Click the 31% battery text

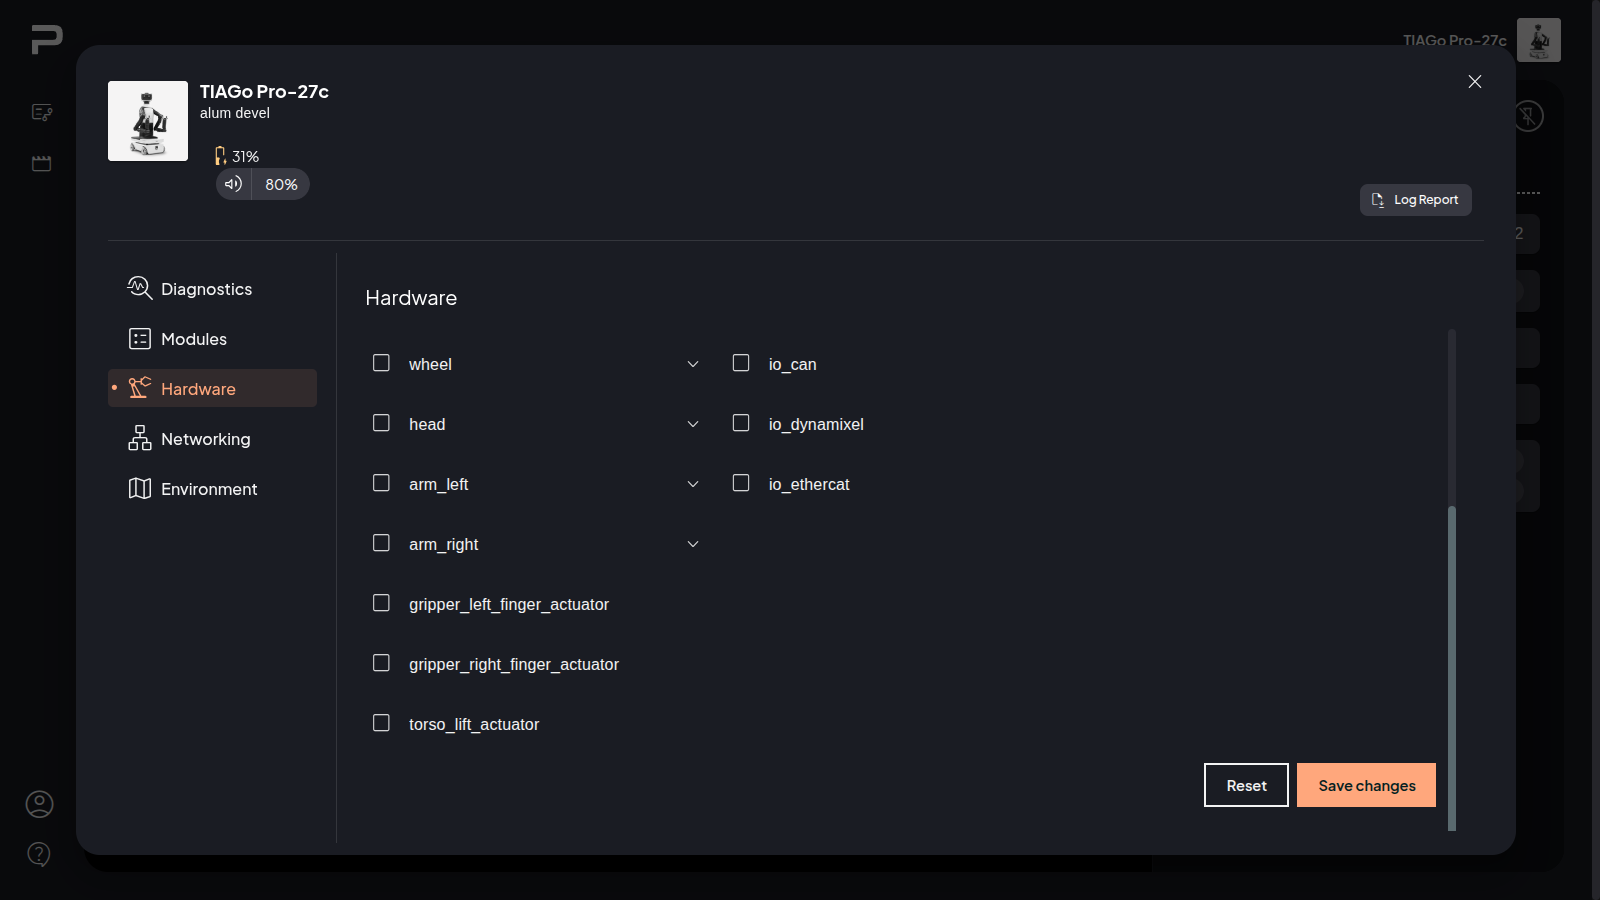click(x=246, y=157)
